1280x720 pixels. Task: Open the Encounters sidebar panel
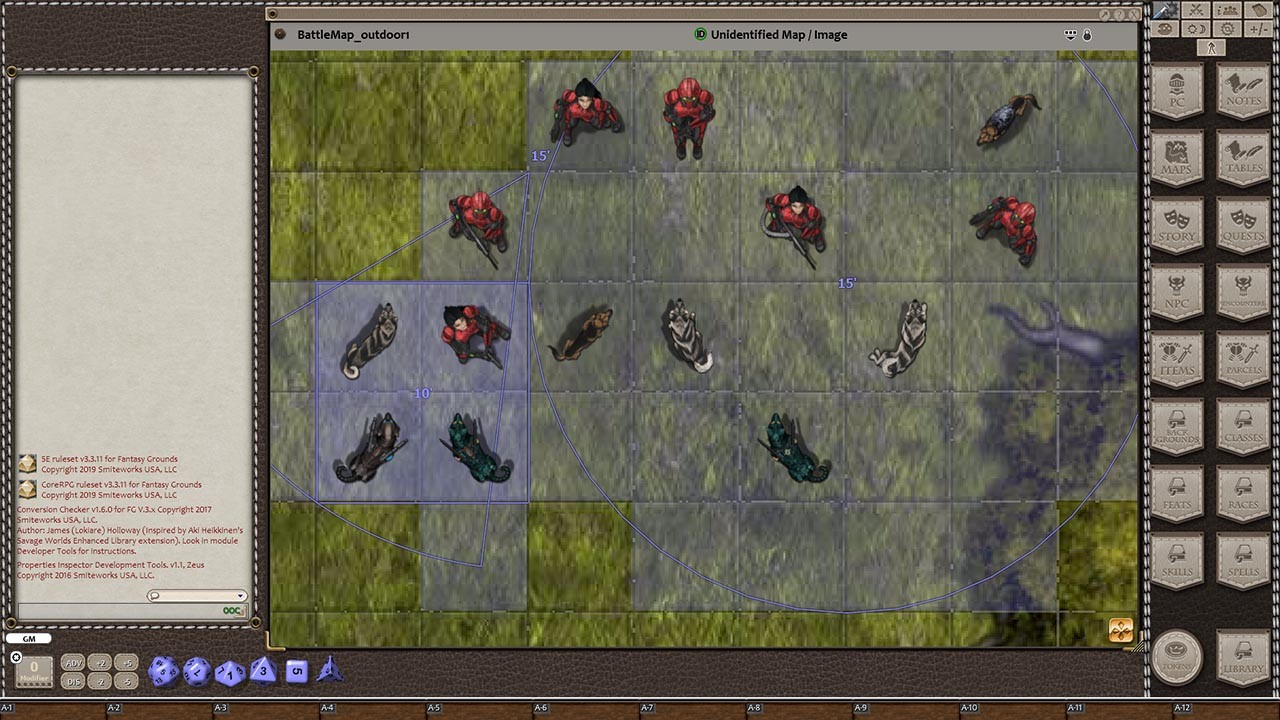pyautogui.click(x=1242, y=295)
